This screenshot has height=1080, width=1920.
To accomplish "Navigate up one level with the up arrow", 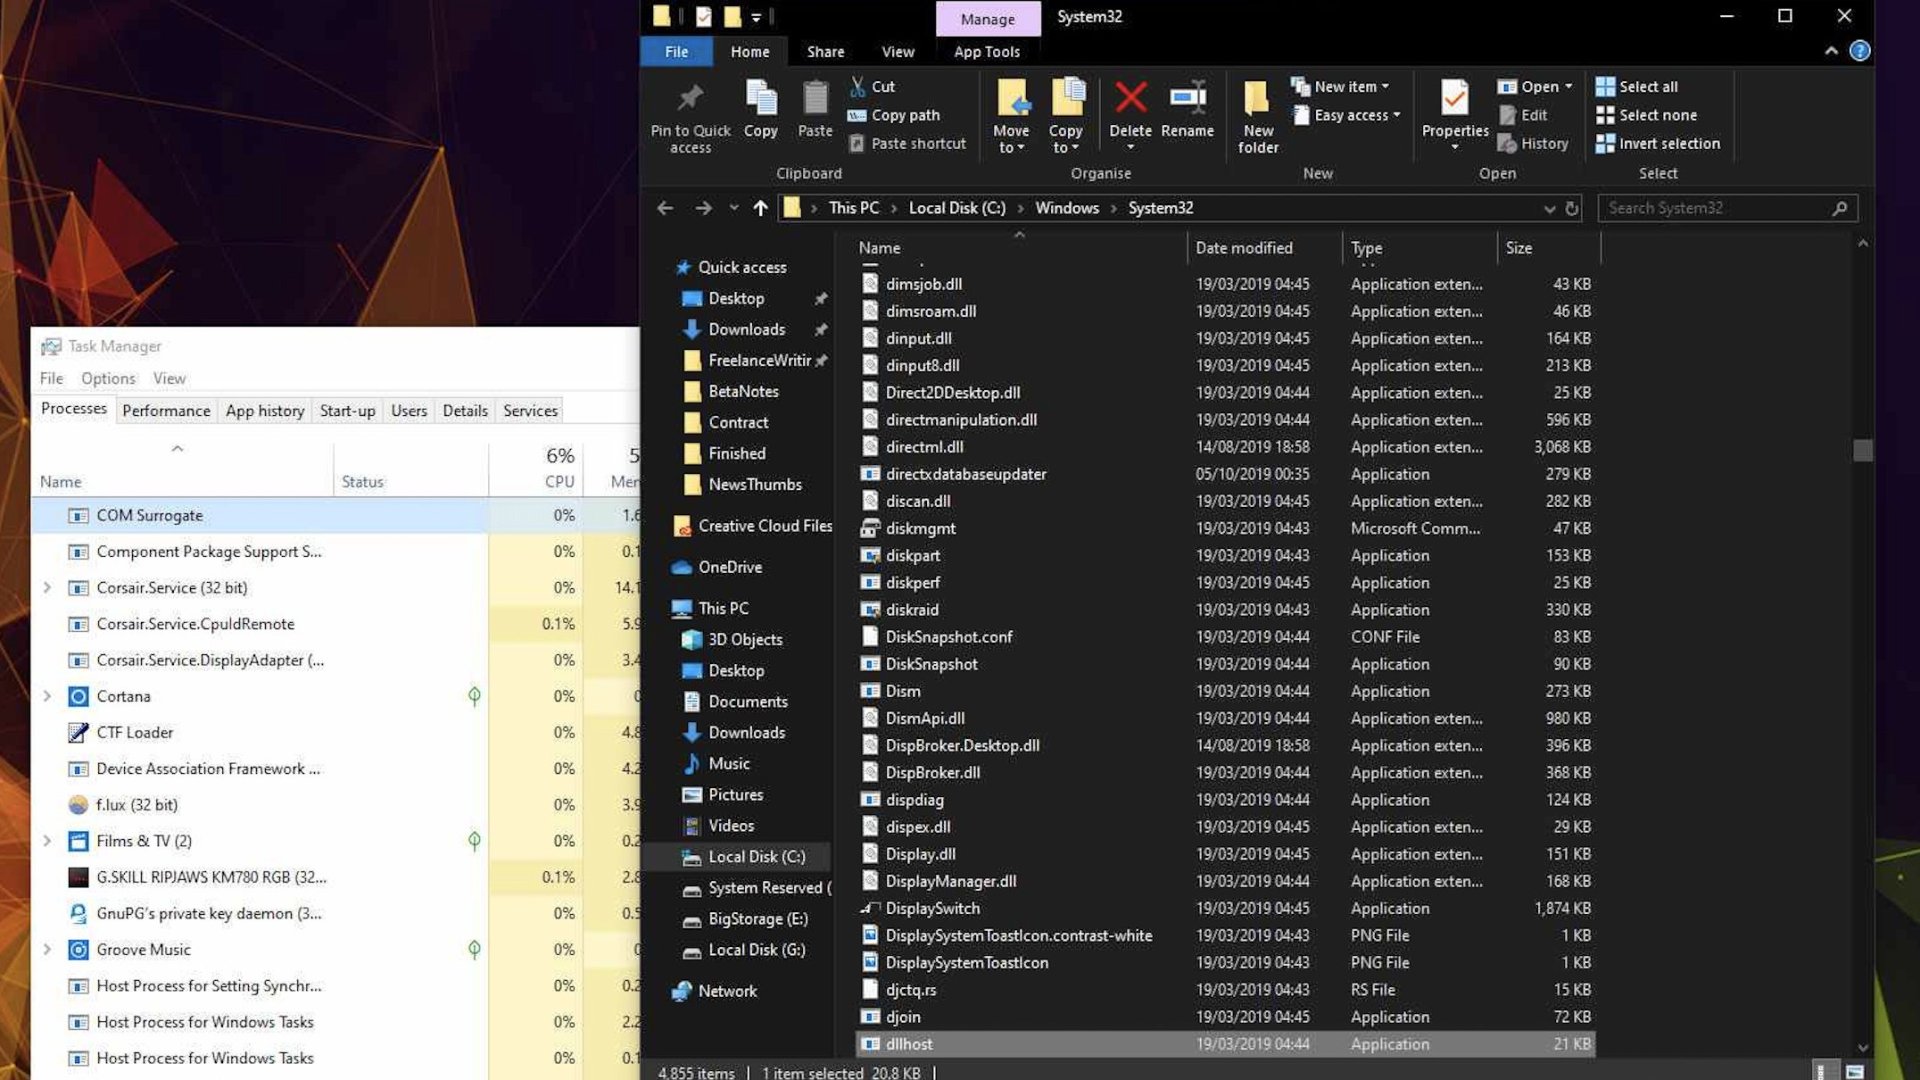I will [759, 208].
